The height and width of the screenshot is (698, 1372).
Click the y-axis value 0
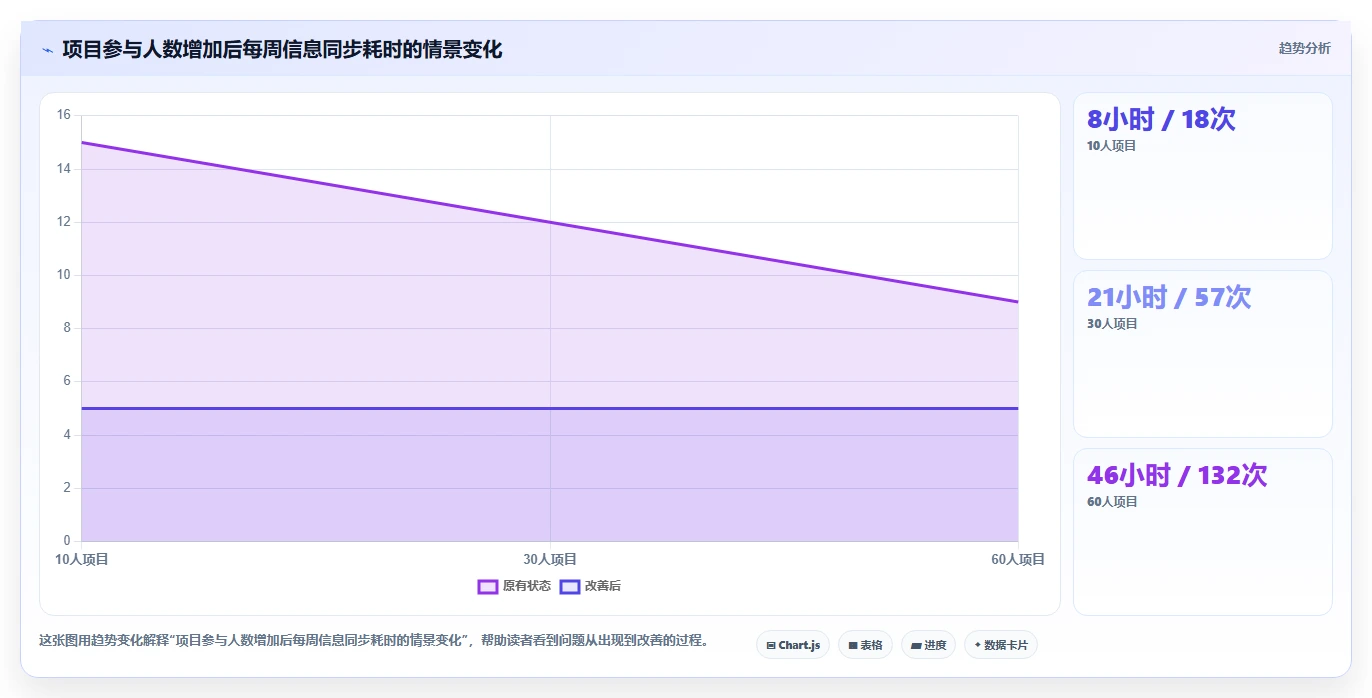67,541
